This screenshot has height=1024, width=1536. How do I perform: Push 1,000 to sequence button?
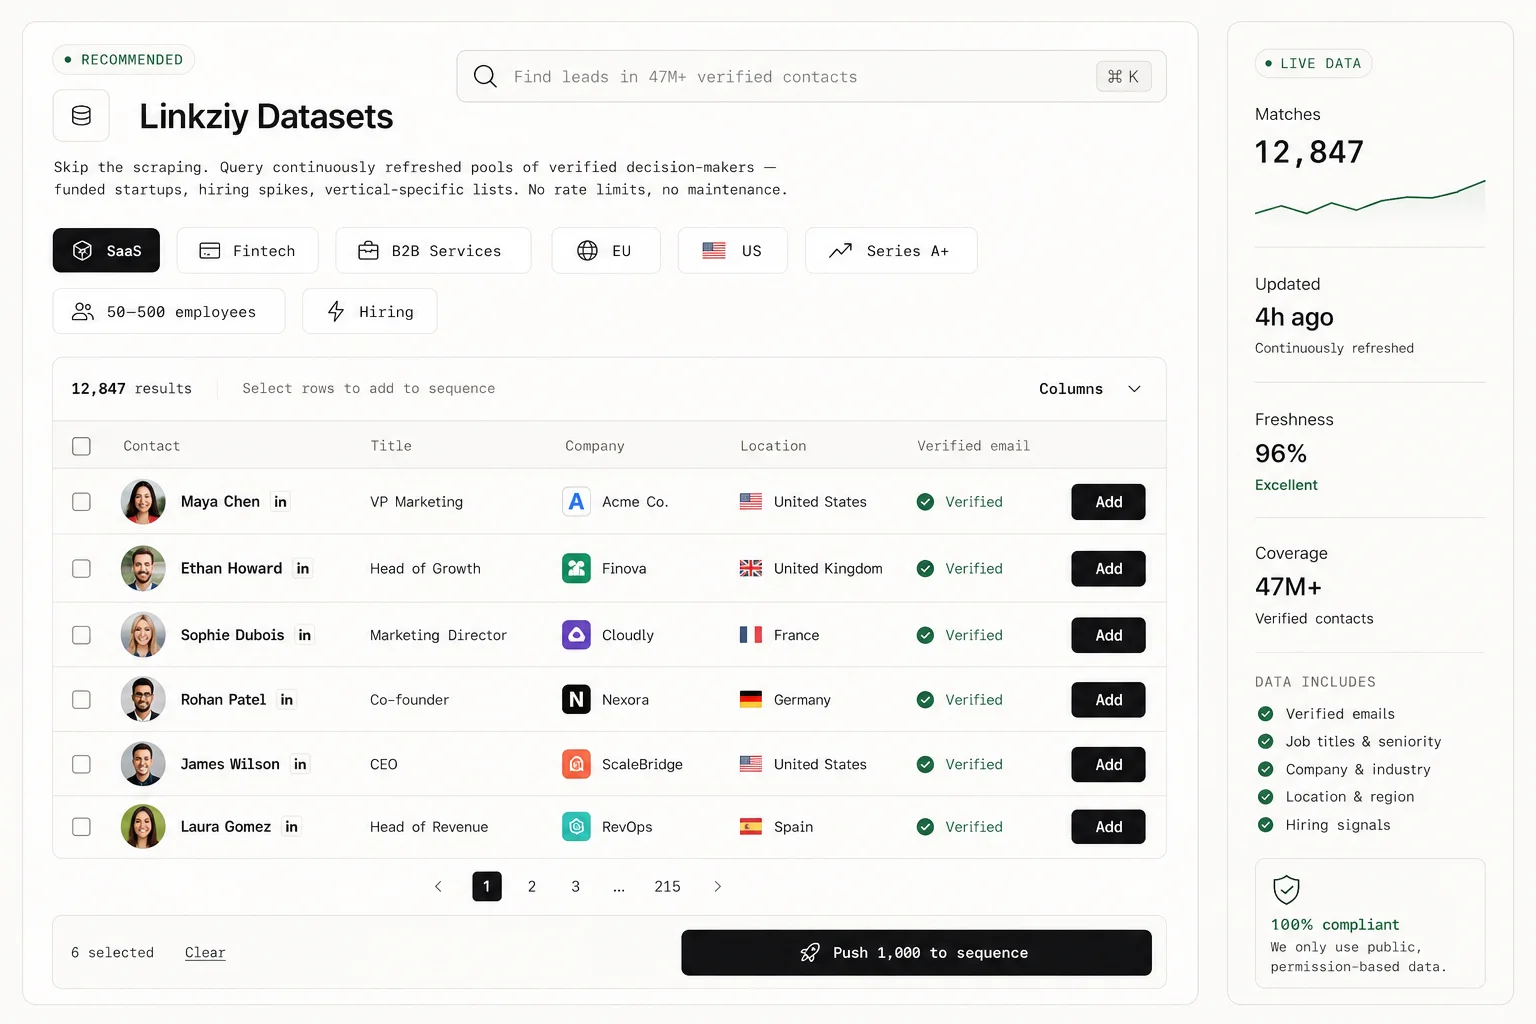(x=916, y=953)
